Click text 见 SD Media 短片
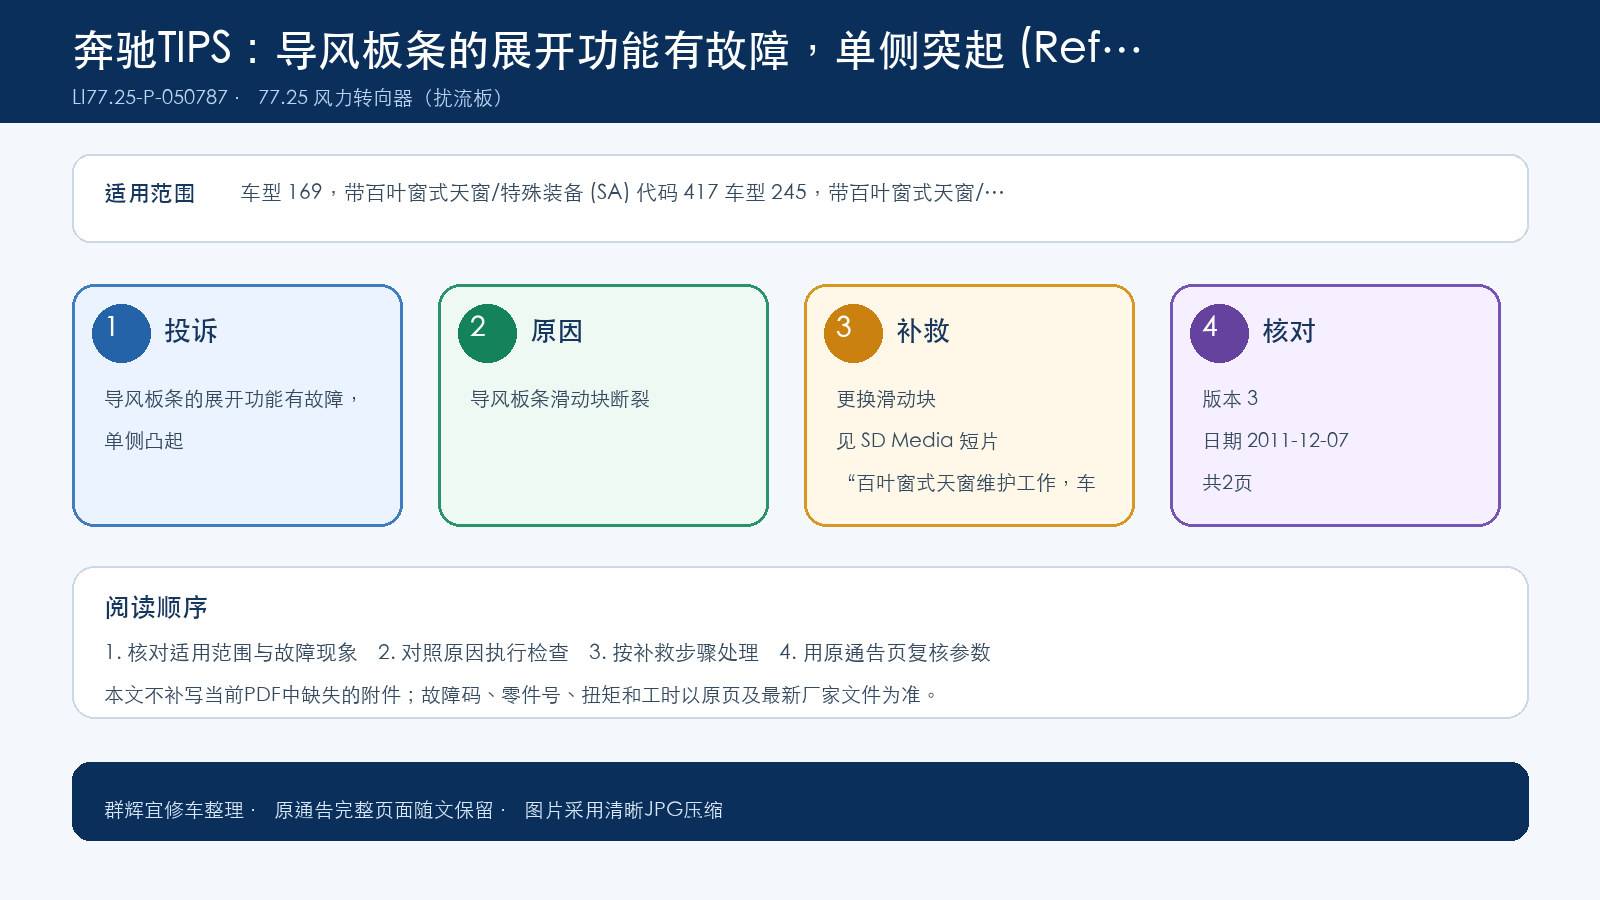1600x900 pixels. click(917, 441)
